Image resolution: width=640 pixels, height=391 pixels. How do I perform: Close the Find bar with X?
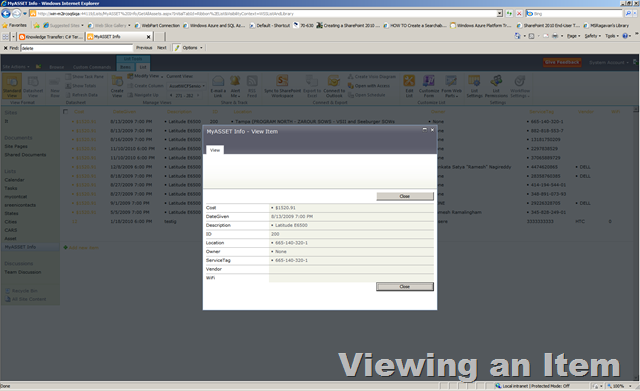coord(6,48)
